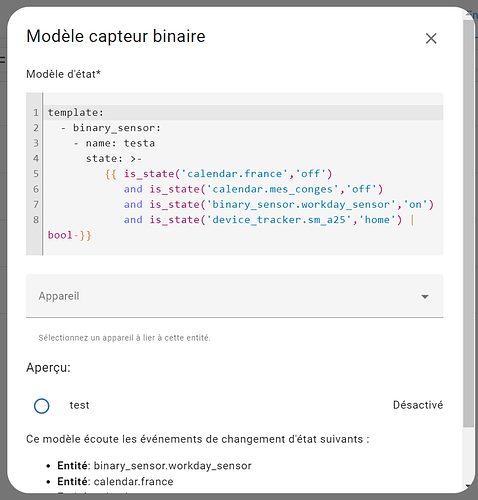Click the 'state: >-' code line
Viewport: 478px width, 500px height.
tap(114, 159)
